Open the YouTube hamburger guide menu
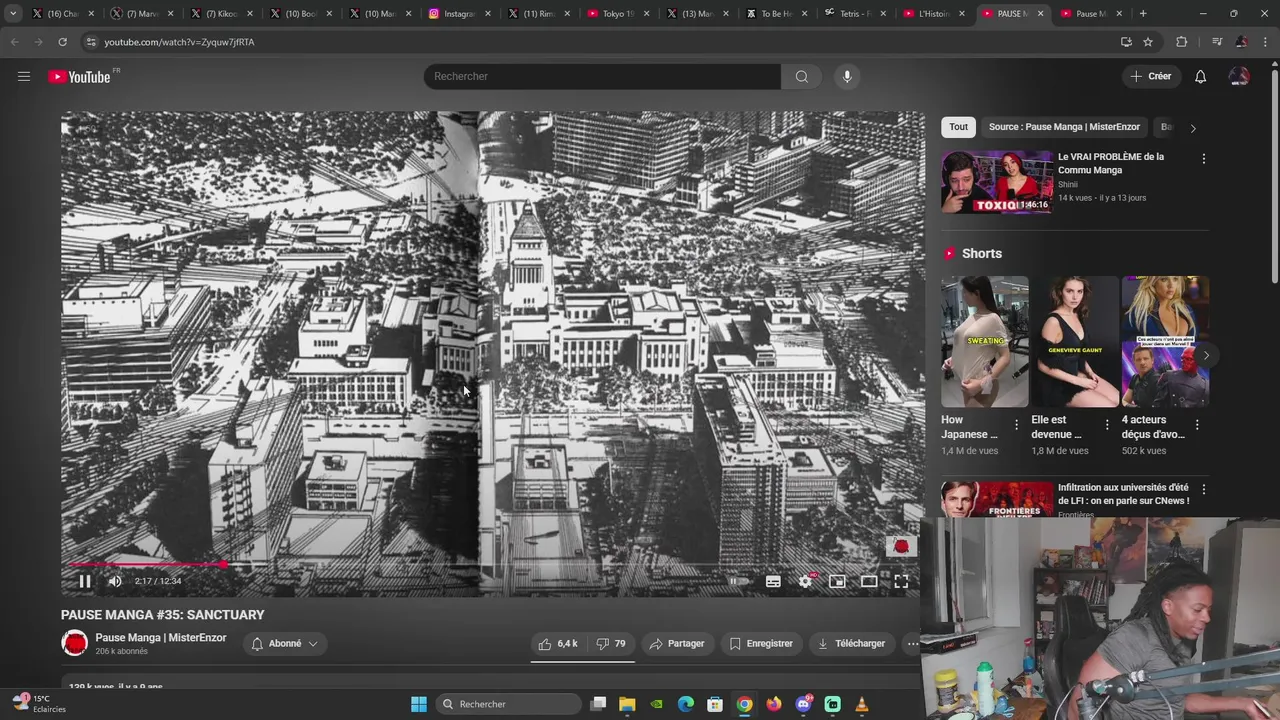 pos(24,76)
